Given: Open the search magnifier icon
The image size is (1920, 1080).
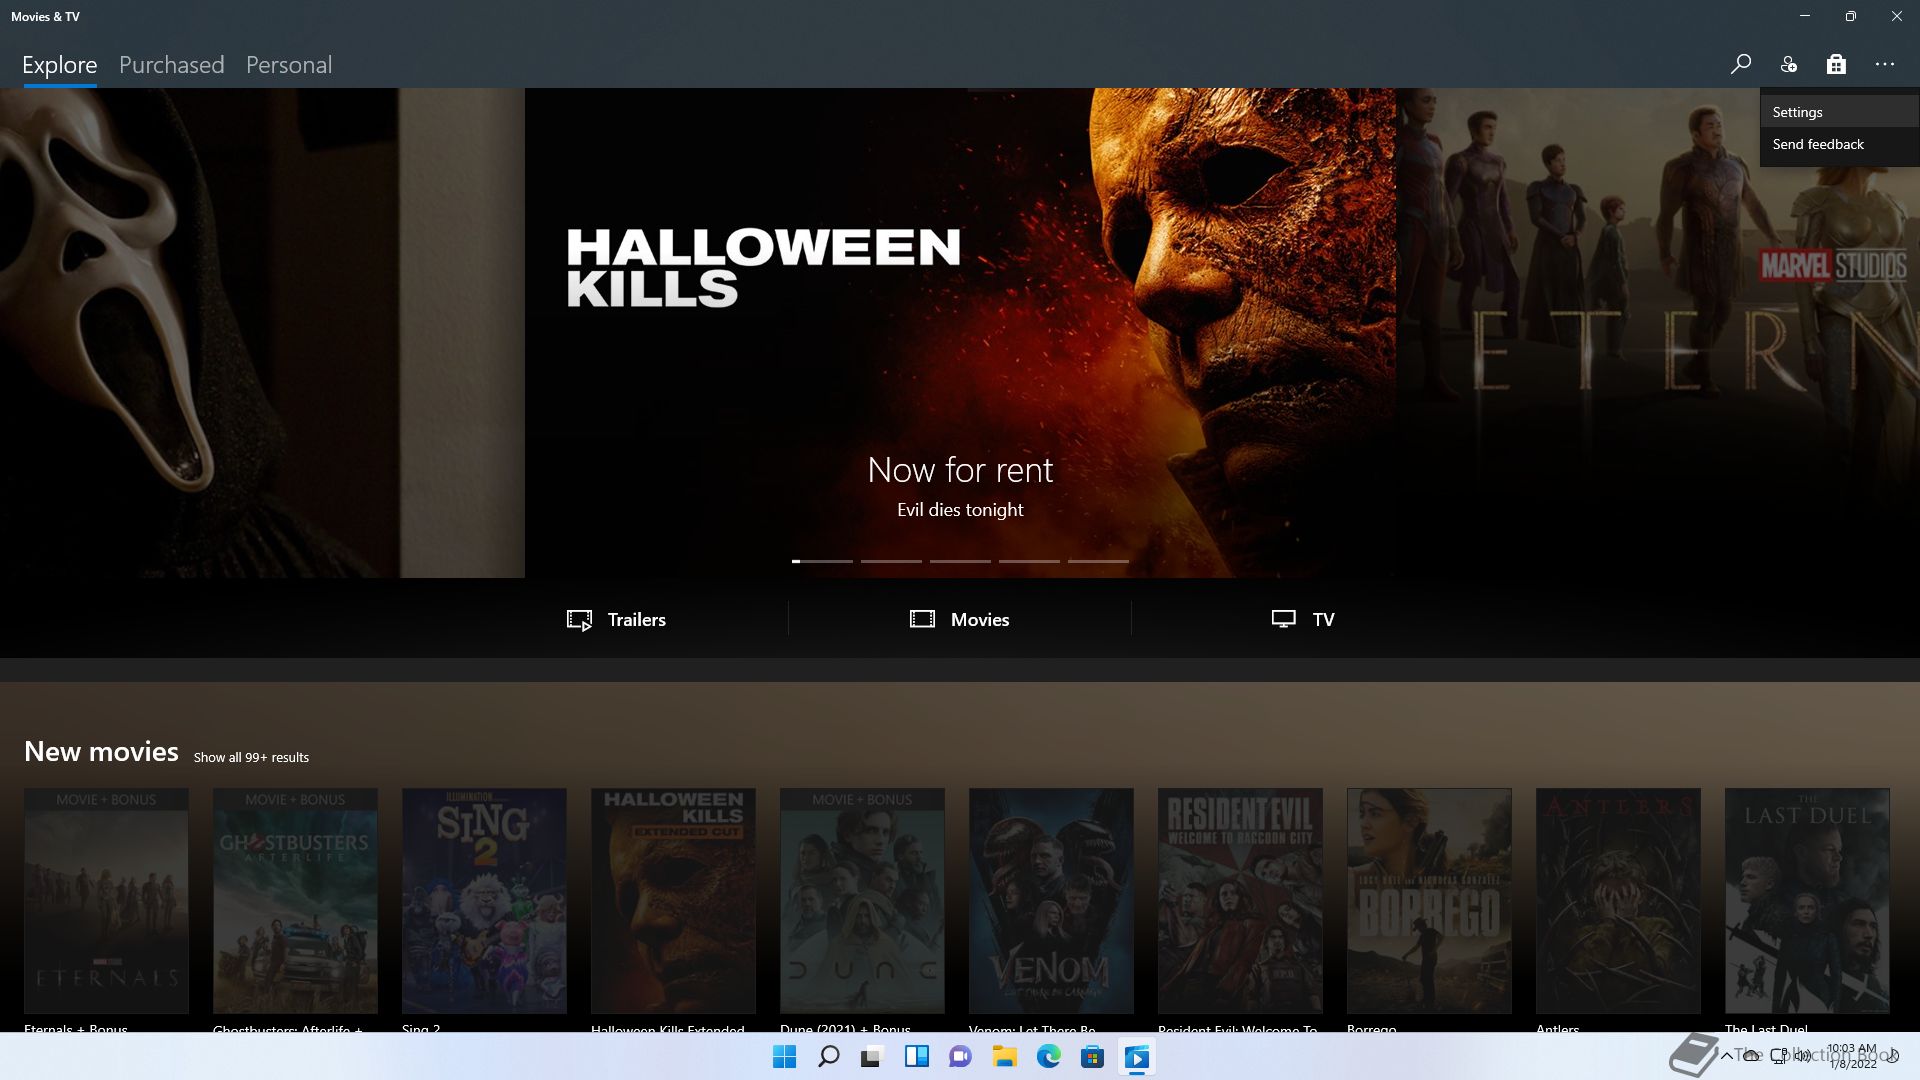Looking at the screenshot, I should pyautogui.click(x=1740, y=65).
